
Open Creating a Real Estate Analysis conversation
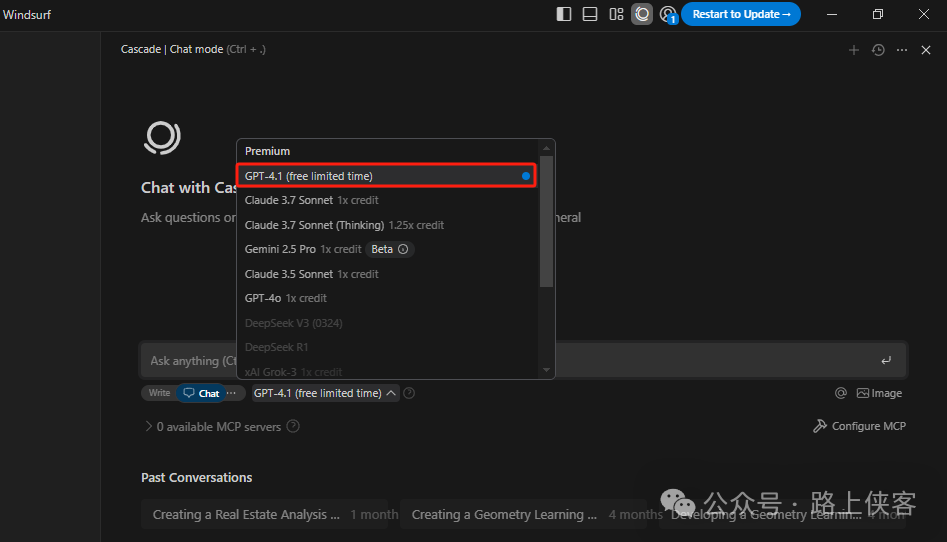tap(265, 514)
